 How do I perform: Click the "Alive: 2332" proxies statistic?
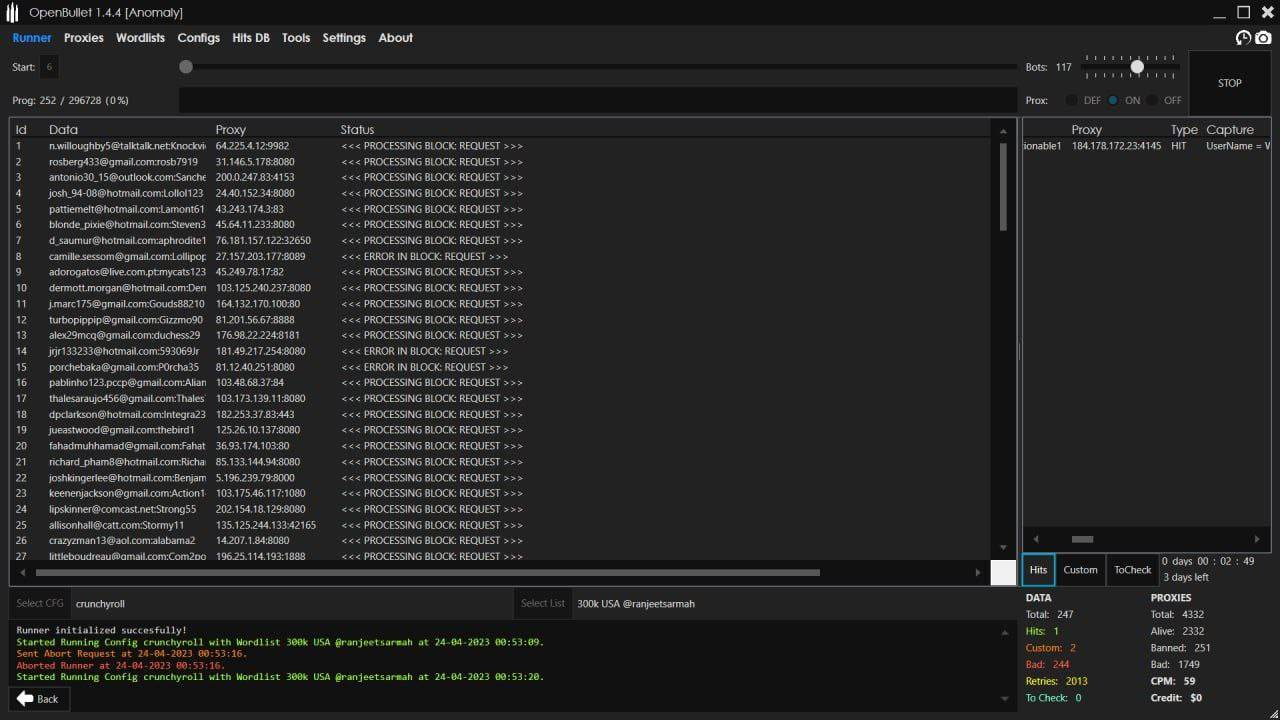tap(1177, 631)
